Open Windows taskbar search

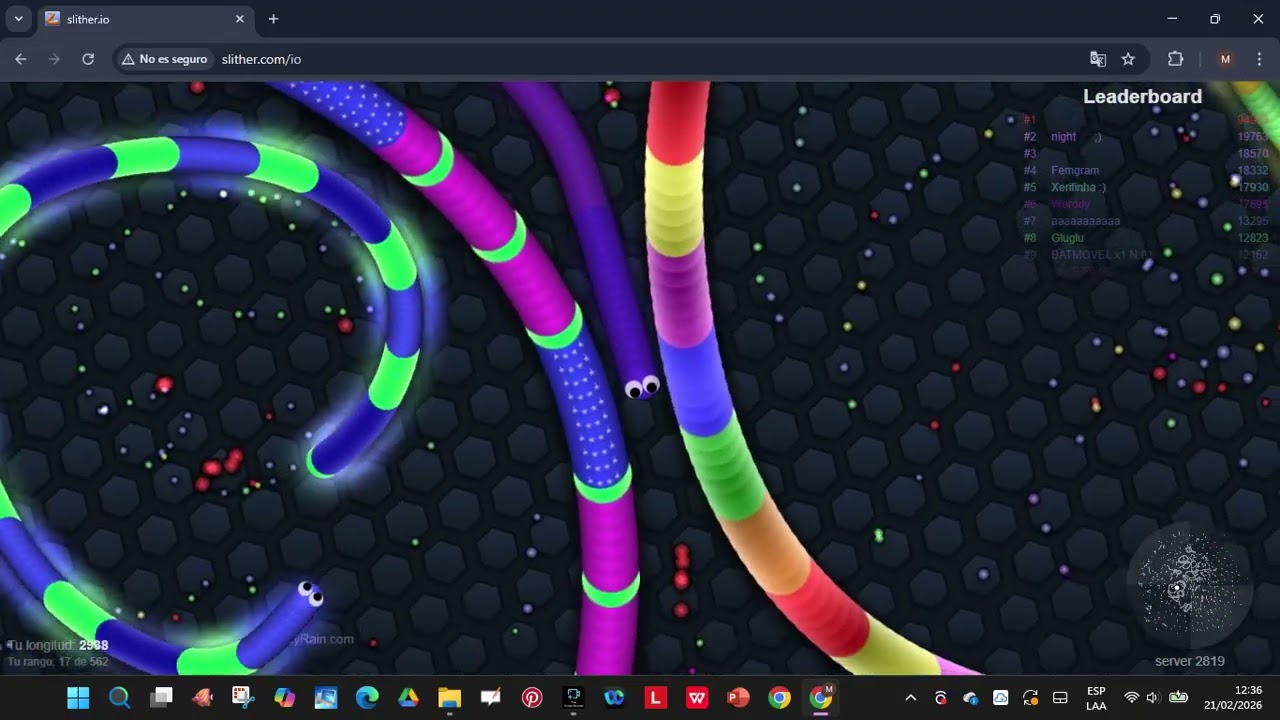(x=119, y=698)
